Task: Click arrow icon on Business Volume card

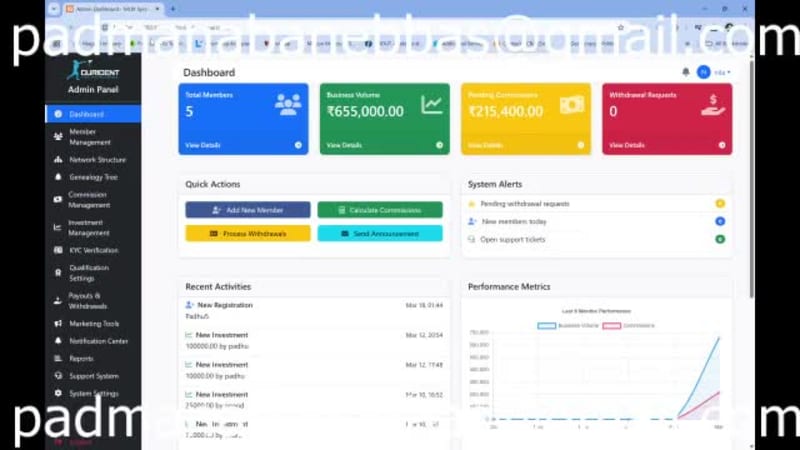Action: (x=440, y=145)
